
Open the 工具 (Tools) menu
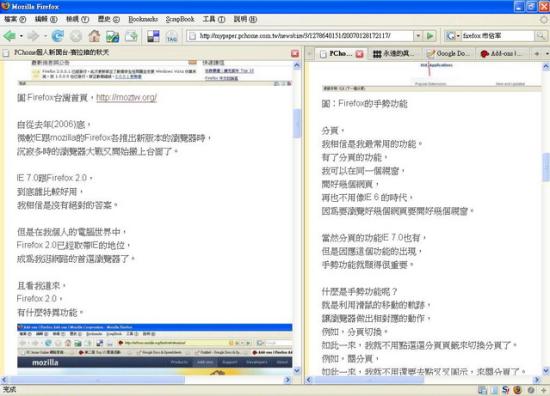tap(214, 19)
